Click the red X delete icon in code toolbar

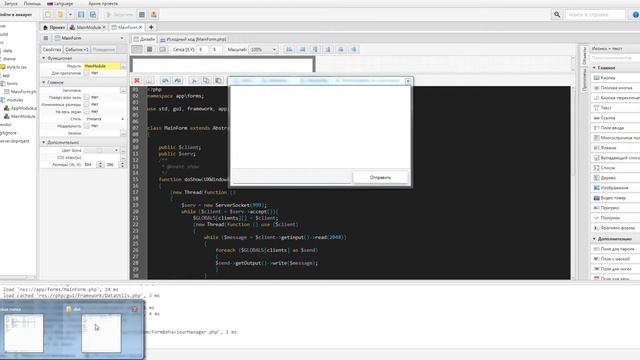(137, 80)
